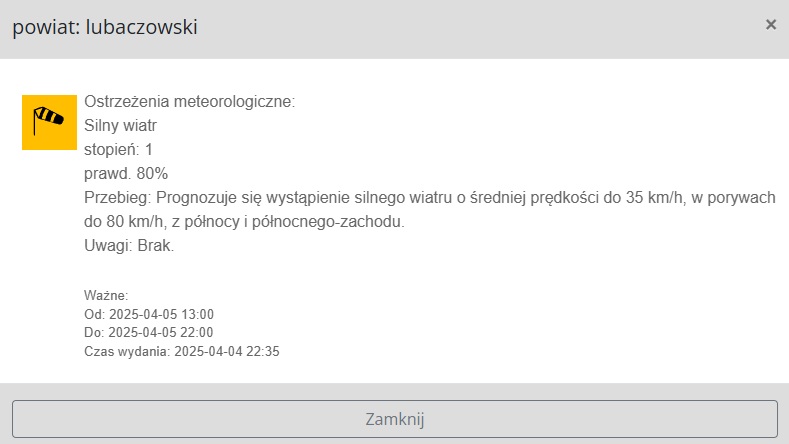This screenshot has height=444, width=789.
Task: Click the "Czas wydania" issue time line
Action: coord(180,351)
